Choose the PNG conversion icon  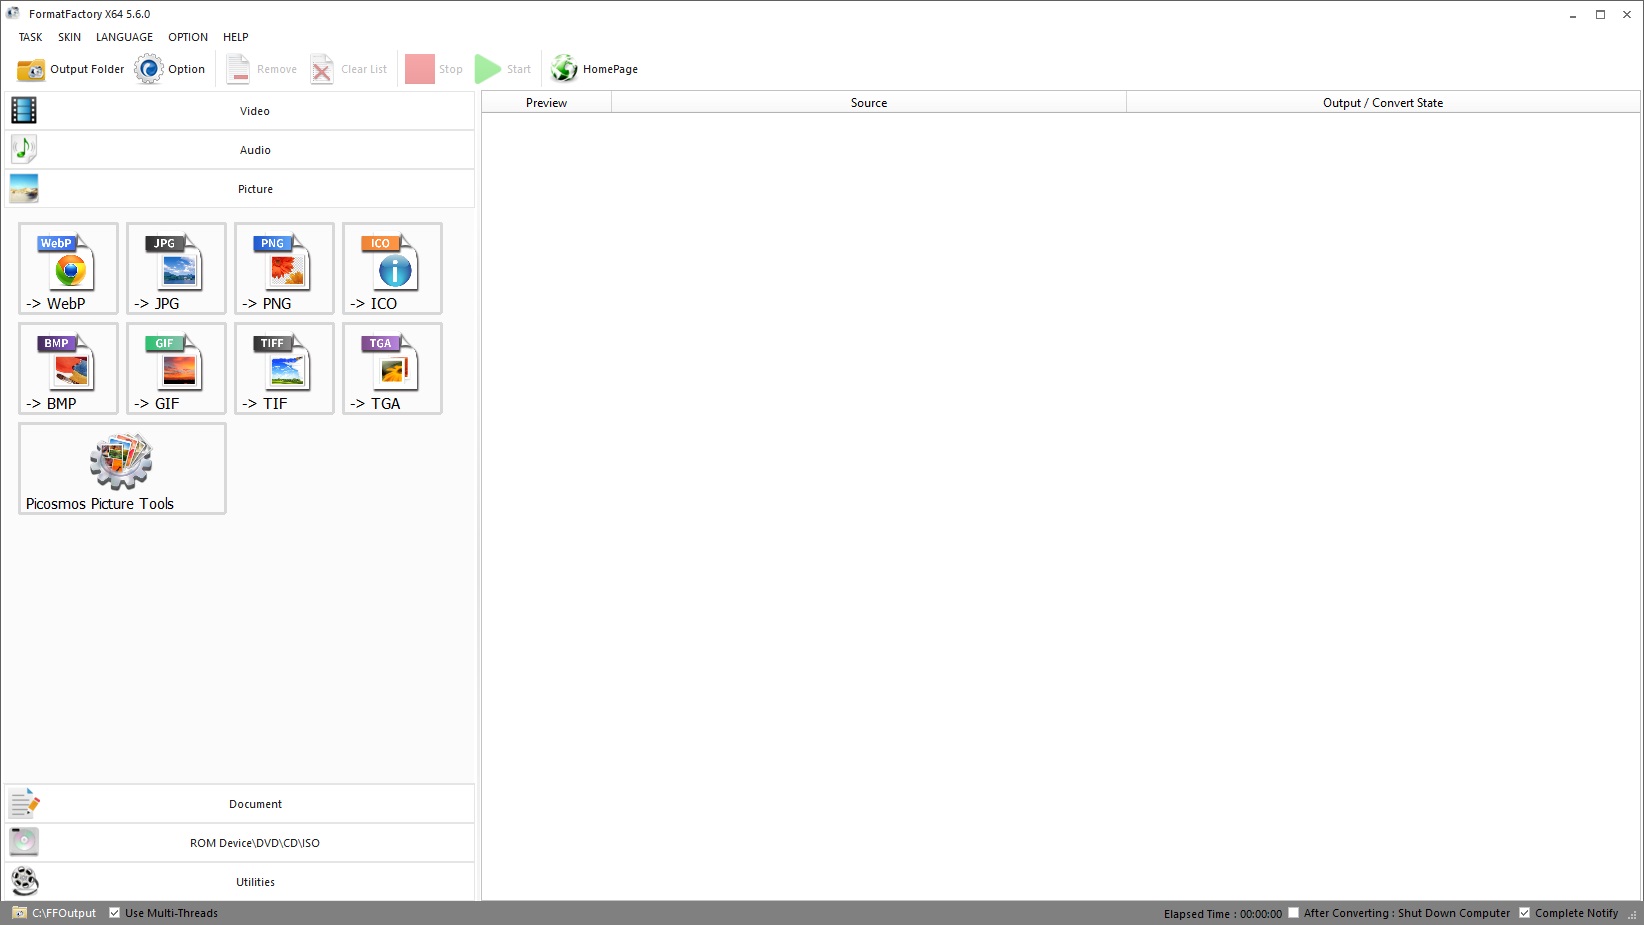[x=284, y=268]
